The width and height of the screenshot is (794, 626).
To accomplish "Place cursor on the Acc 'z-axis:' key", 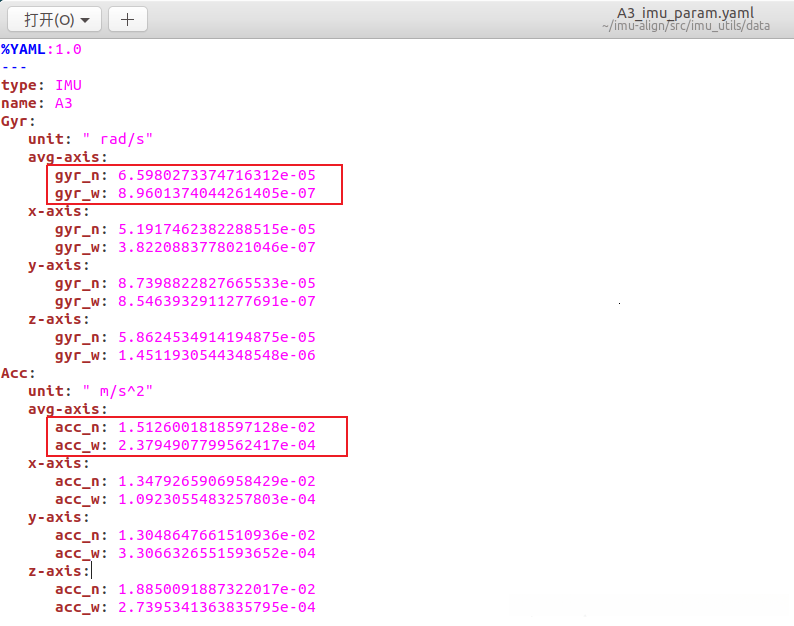I will (x=59, y=571).
